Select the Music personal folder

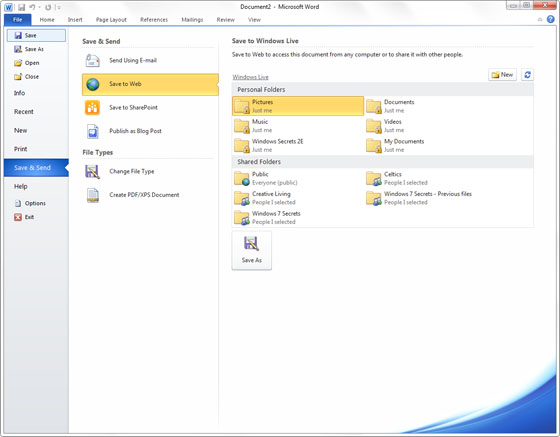tap(298, 126)
